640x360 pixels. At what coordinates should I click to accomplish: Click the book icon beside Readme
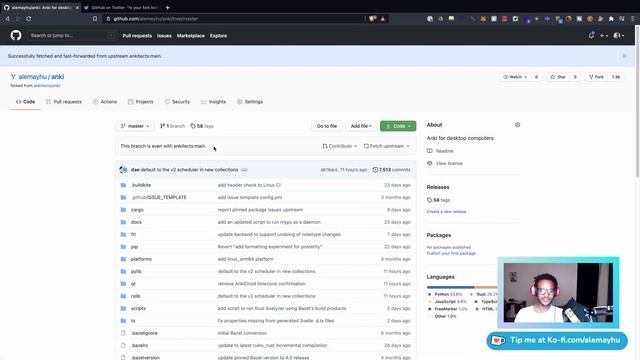(x=429, y=151)
